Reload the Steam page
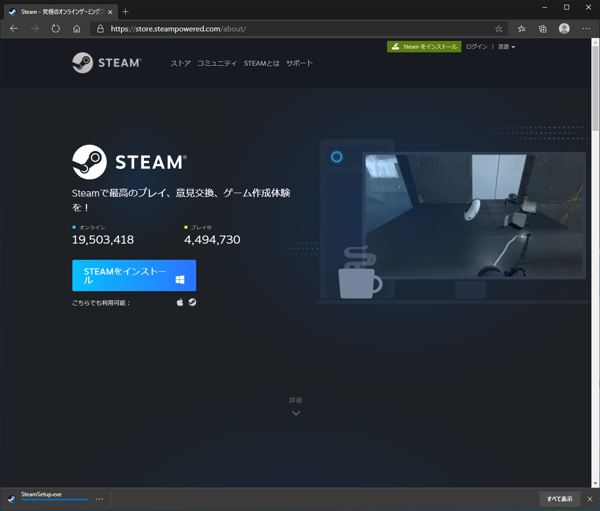Viewport: 600px width, 511px height. pyautogui.click(x=56, y=29)
